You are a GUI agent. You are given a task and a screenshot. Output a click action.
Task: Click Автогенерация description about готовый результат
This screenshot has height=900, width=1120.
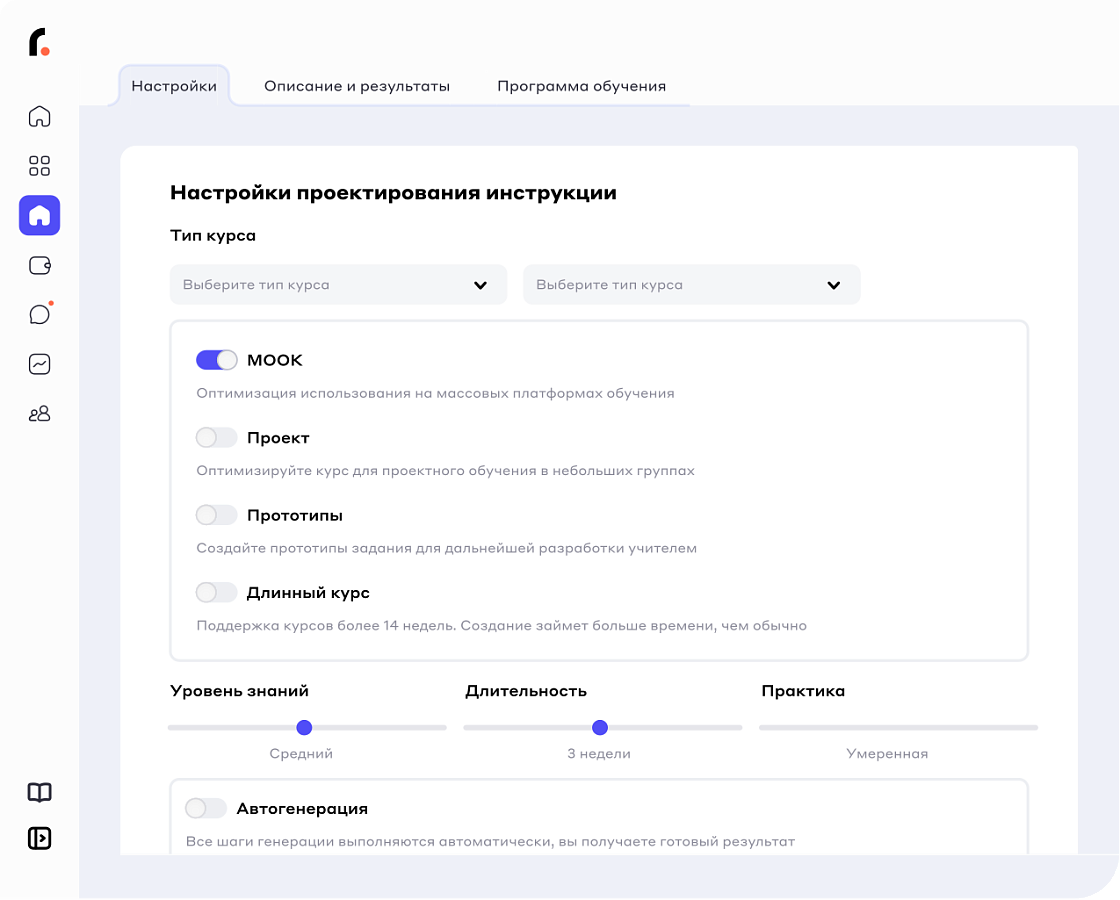[x=490, y=841]
